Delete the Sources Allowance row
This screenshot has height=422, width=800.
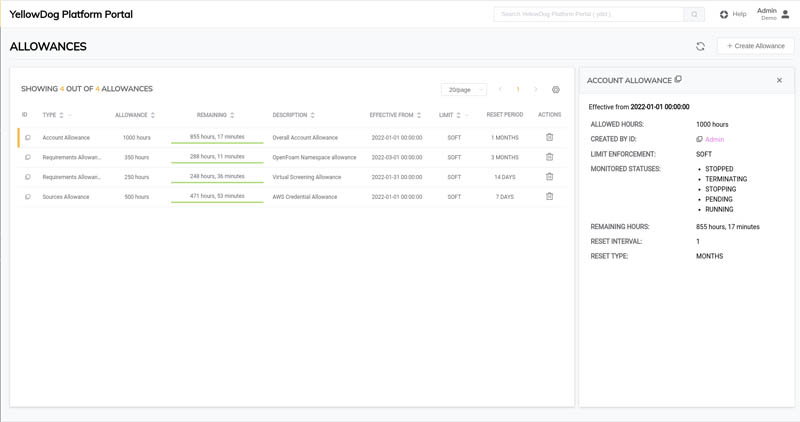click(549, 197)
